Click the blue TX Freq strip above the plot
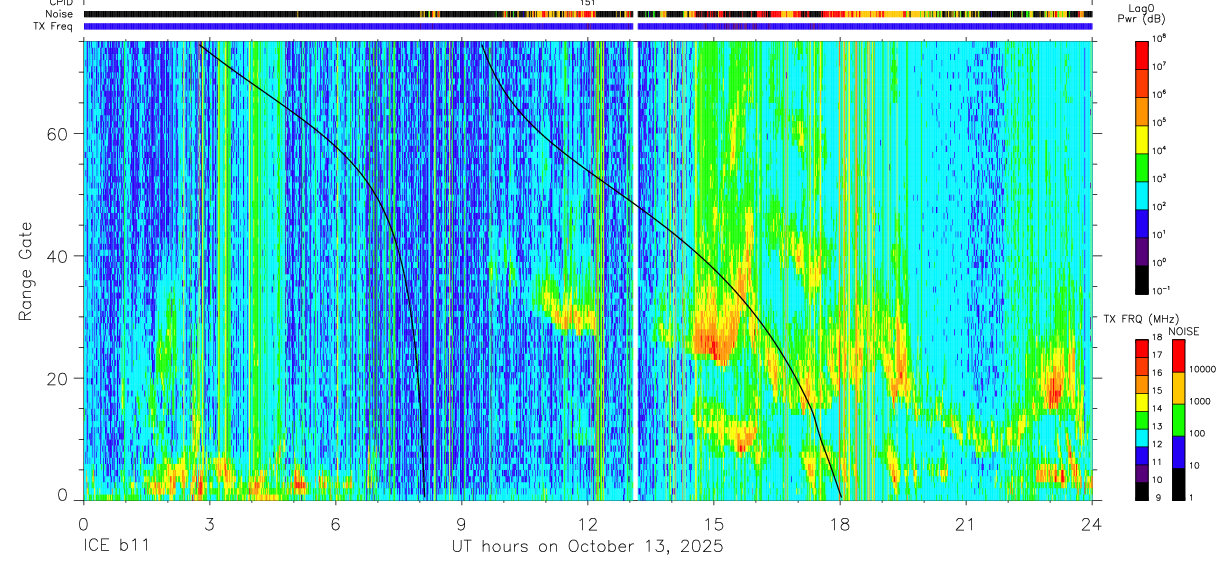Viewport: 1228px width, 567px height. tap(588, 26)
